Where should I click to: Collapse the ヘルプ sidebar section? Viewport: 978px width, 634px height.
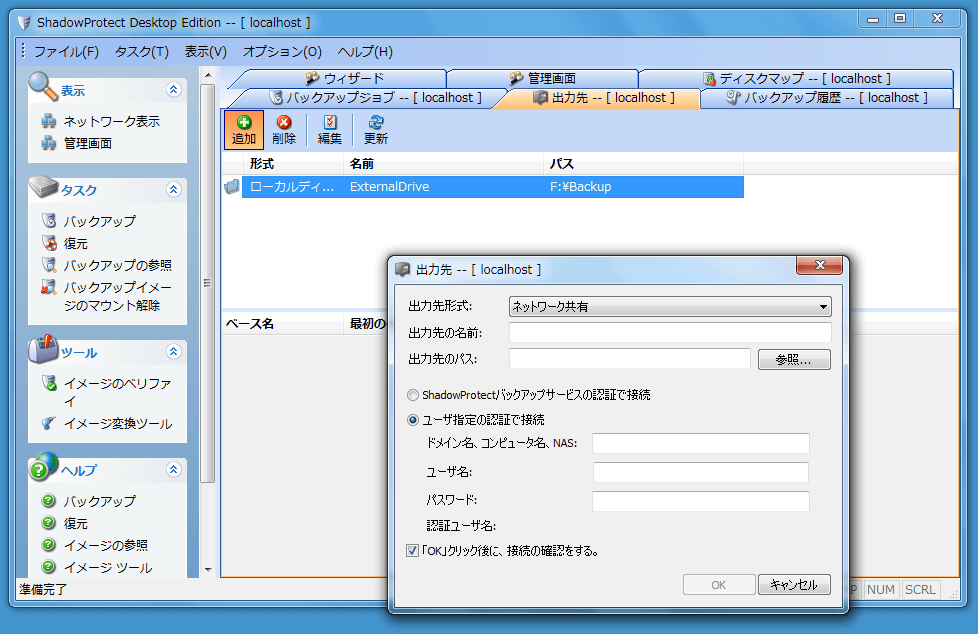[174, 469]
